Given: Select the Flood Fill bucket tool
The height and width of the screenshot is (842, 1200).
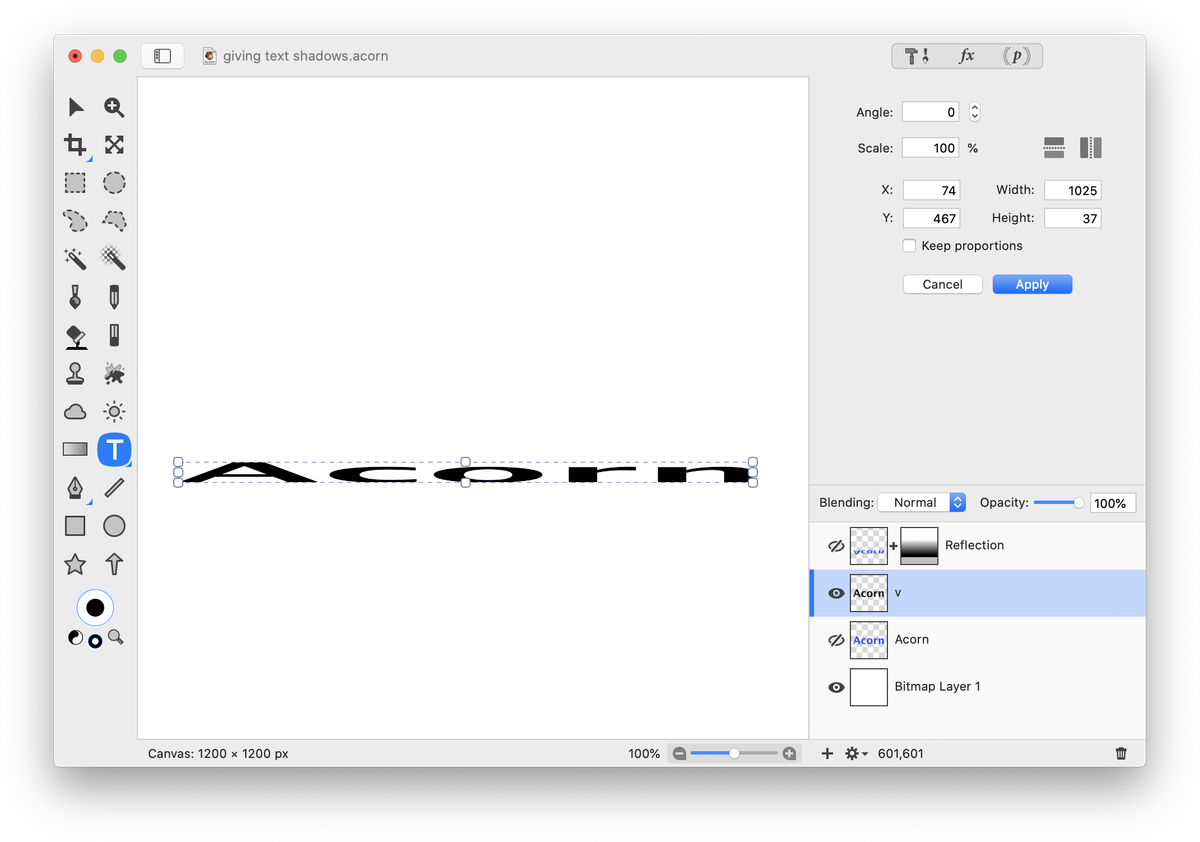Looking at the screenshot, I should 76,336.
